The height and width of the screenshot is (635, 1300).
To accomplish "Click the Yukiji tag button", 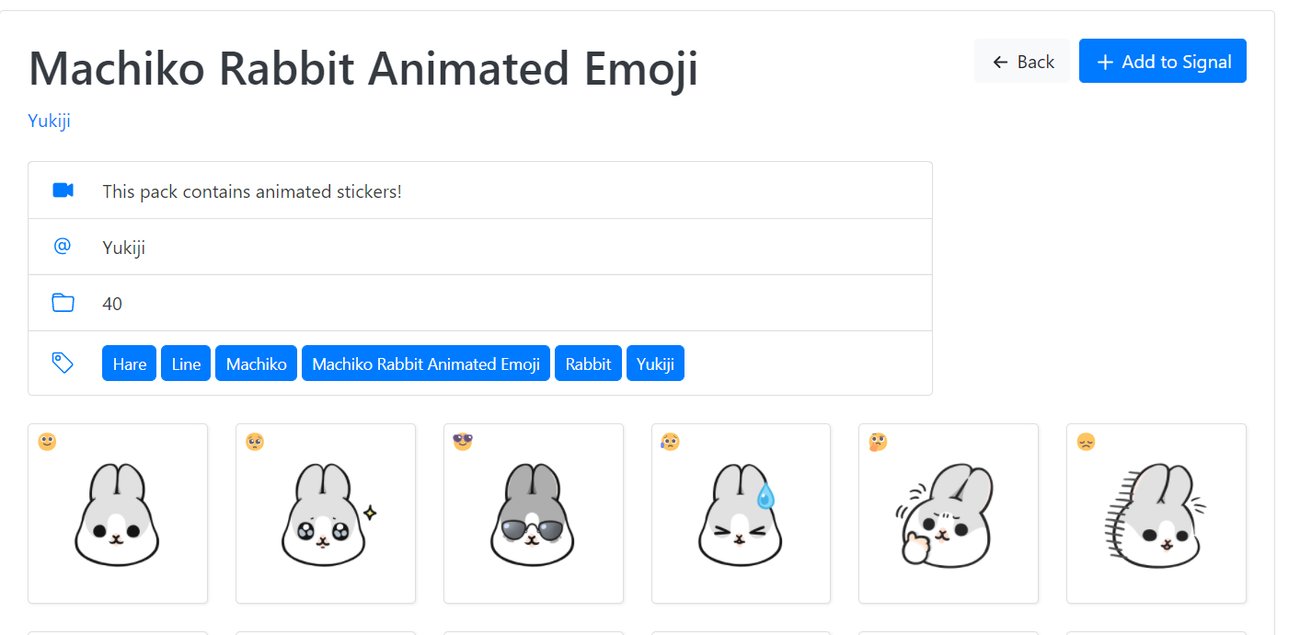I will point(655,364).
